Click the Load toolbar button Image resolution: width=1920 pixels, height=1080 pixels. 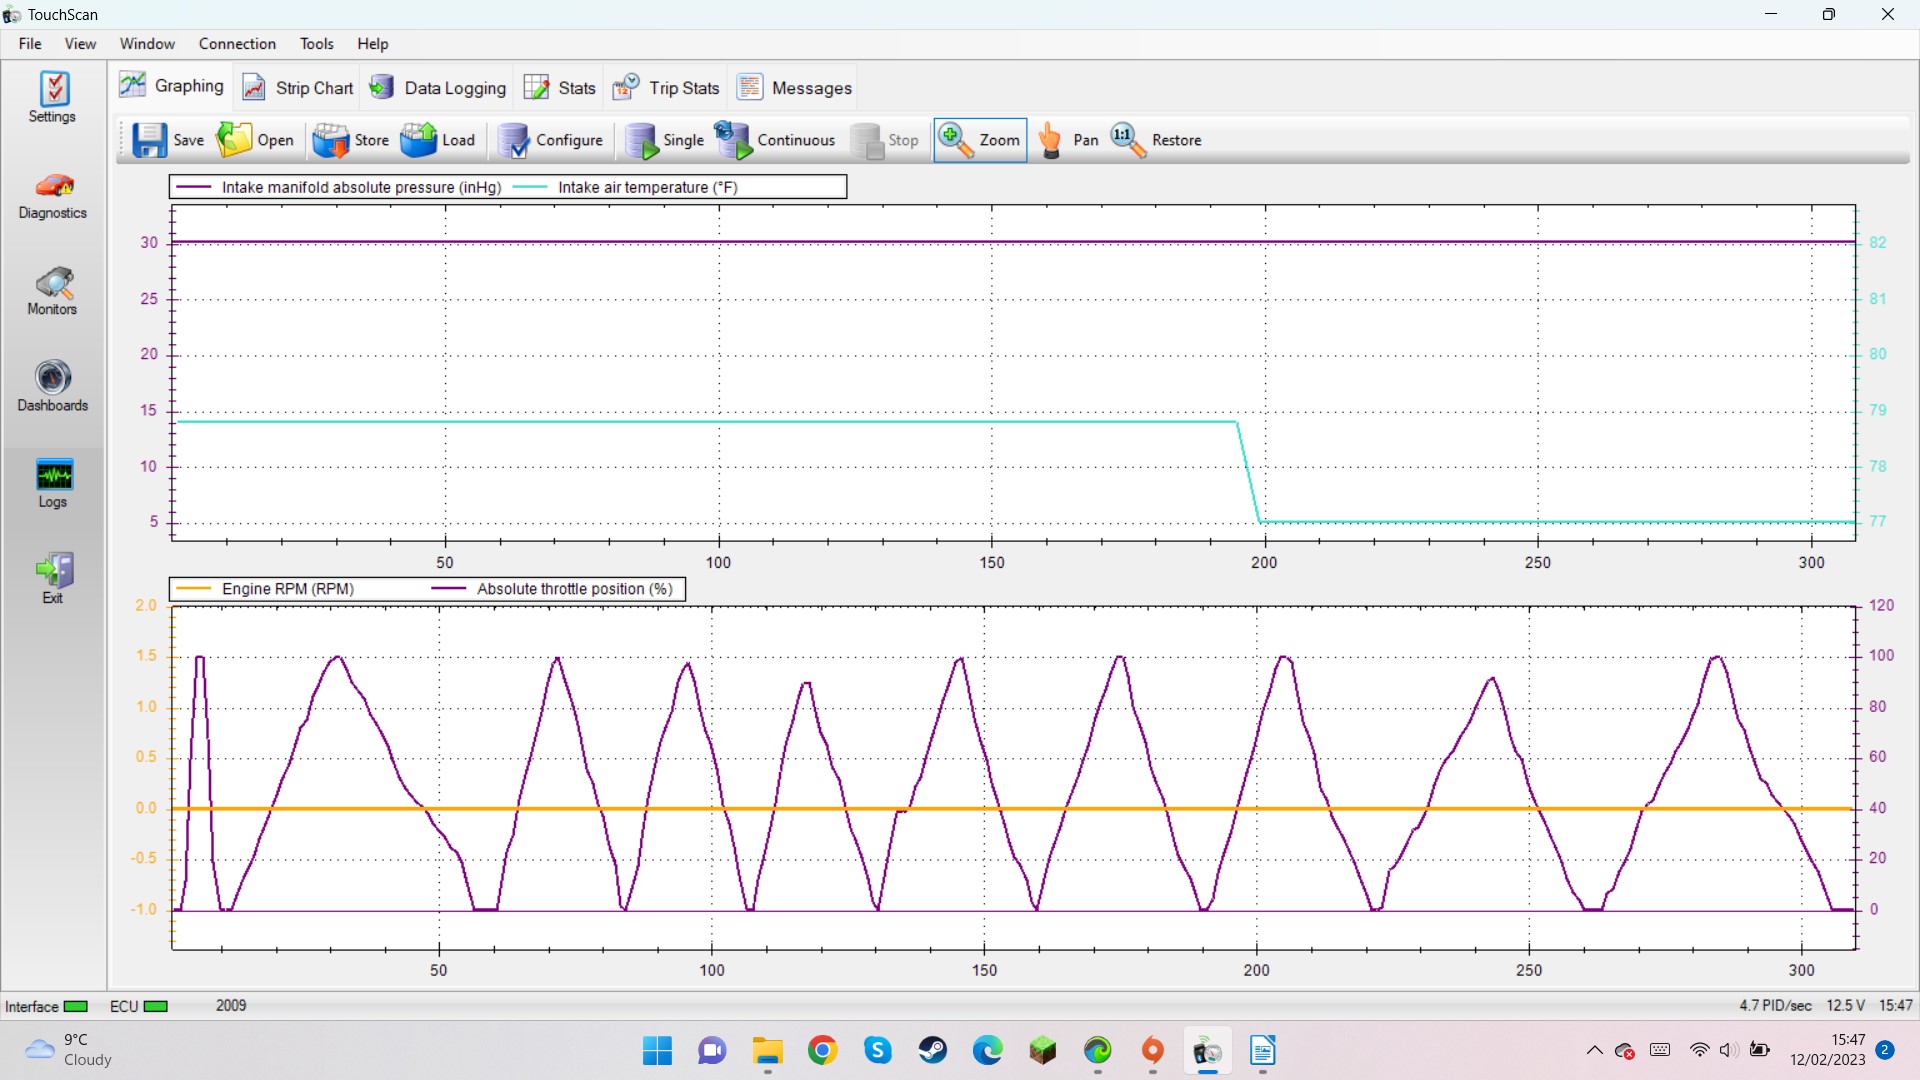438,140
